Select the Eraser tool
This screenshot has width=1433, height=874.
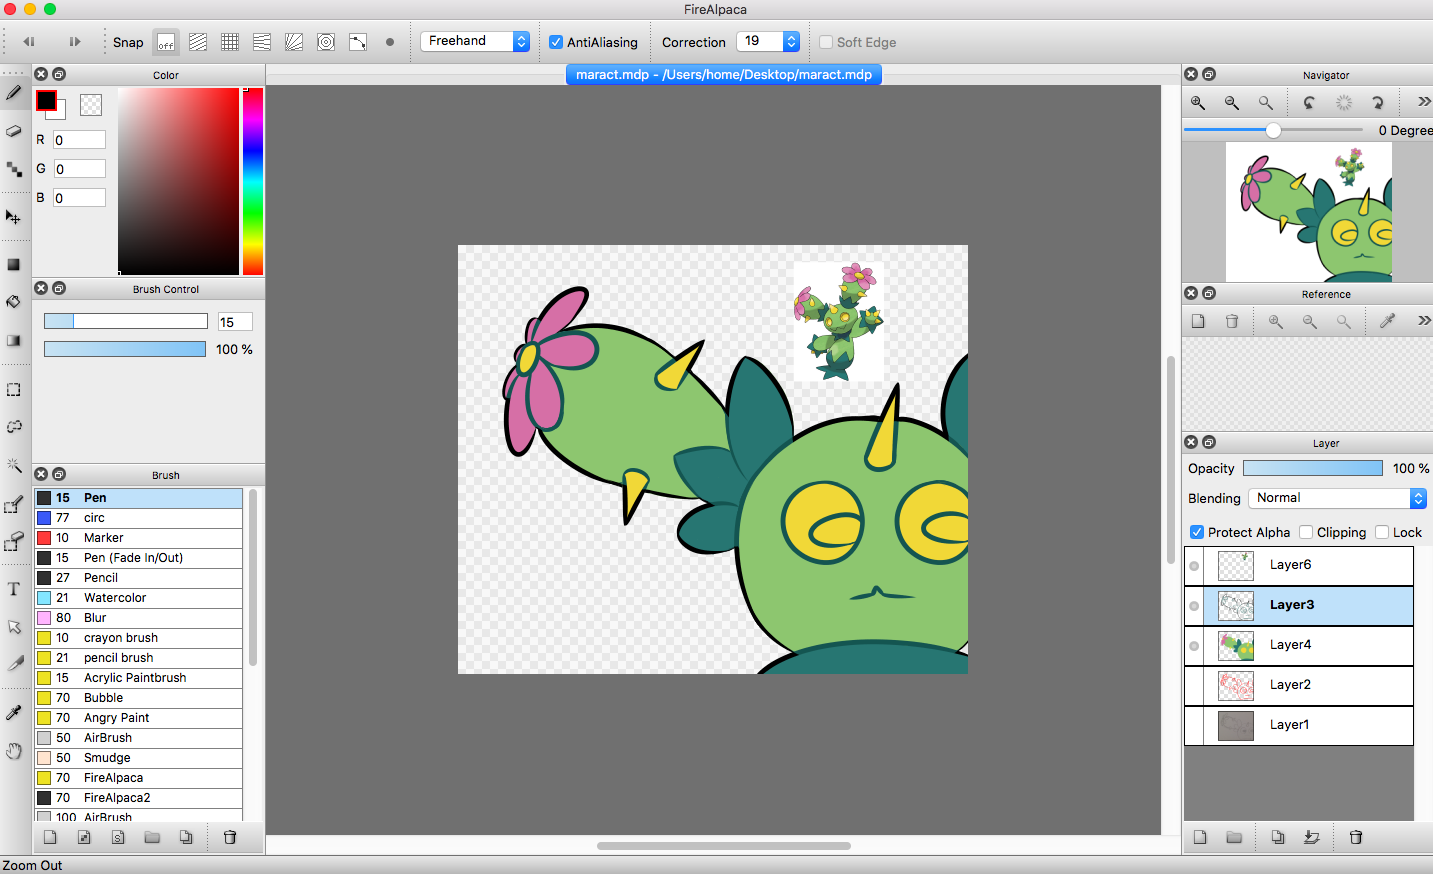(x=14, y=131)
